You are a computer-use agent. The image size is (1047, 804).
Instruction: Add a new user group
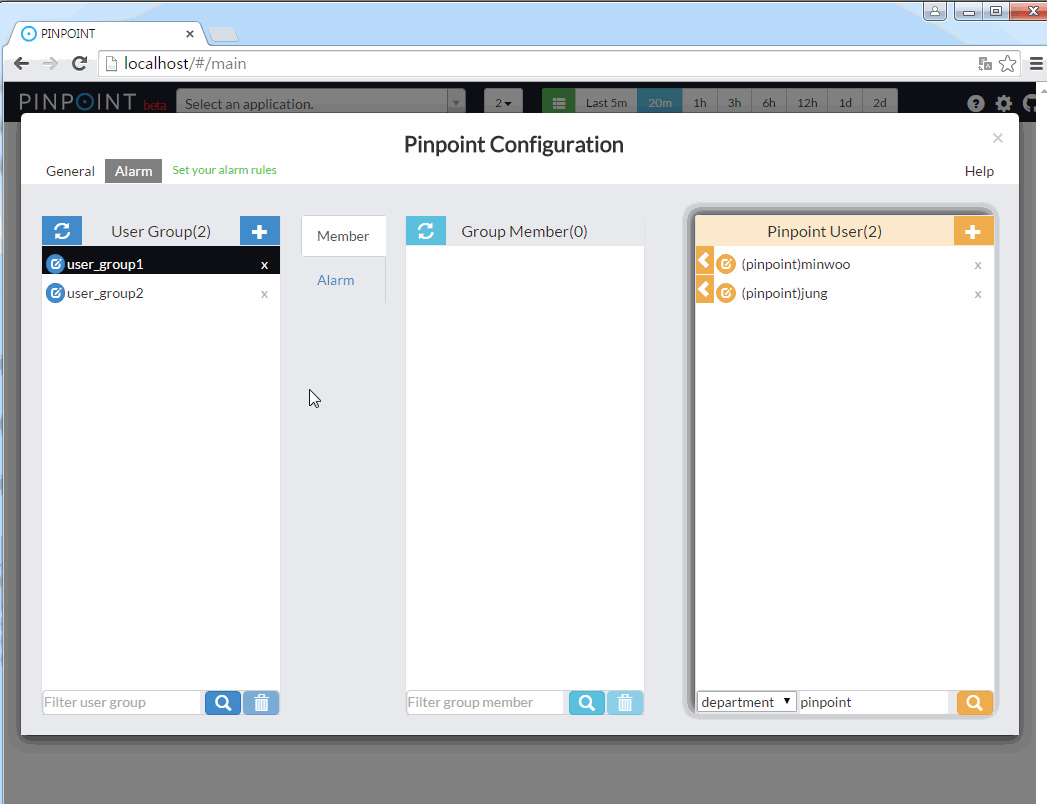click(260, 231)
